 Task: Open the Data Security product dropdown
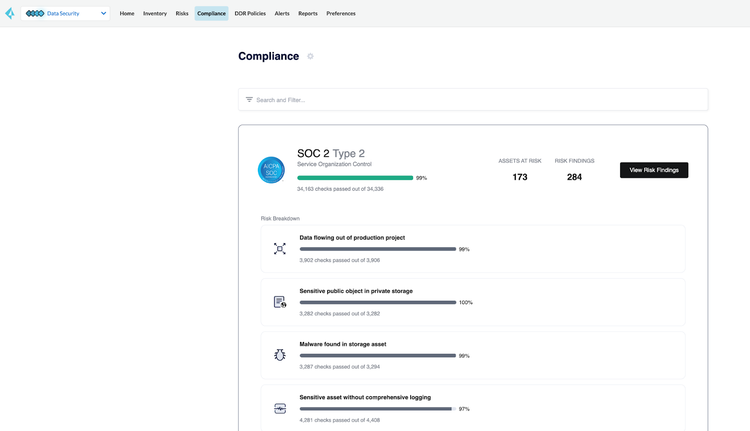[66, 13]
